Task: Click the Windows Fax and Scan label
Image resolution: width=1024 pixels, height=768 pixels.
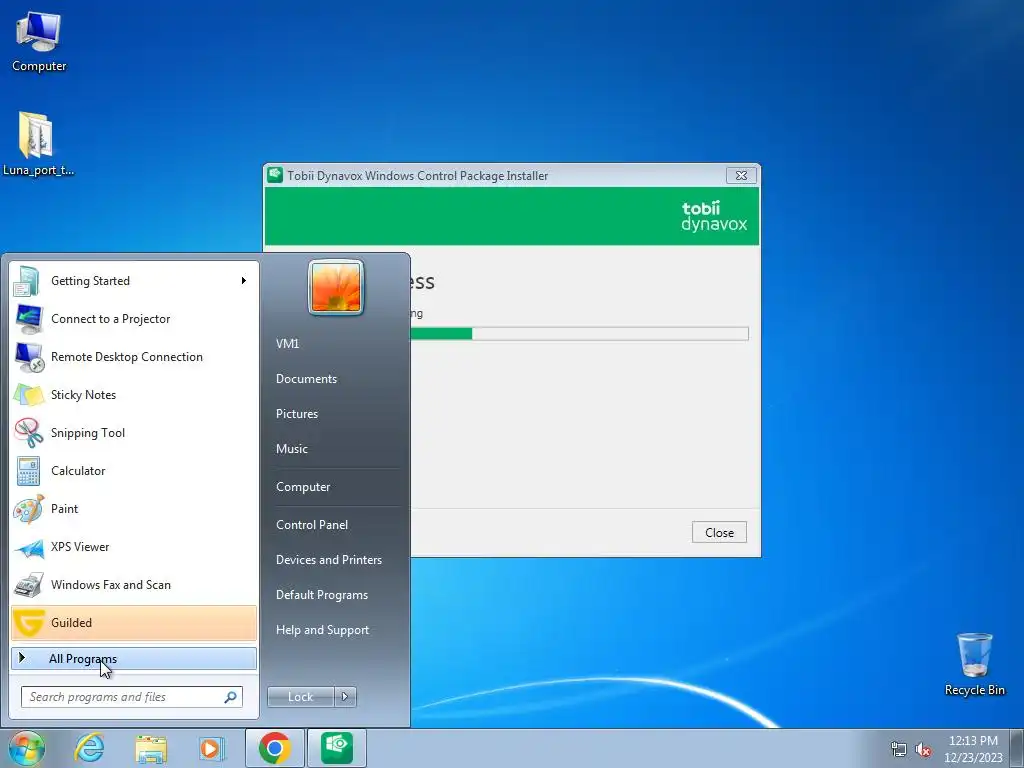Action: pyautogui.click(x=111, y=585)
